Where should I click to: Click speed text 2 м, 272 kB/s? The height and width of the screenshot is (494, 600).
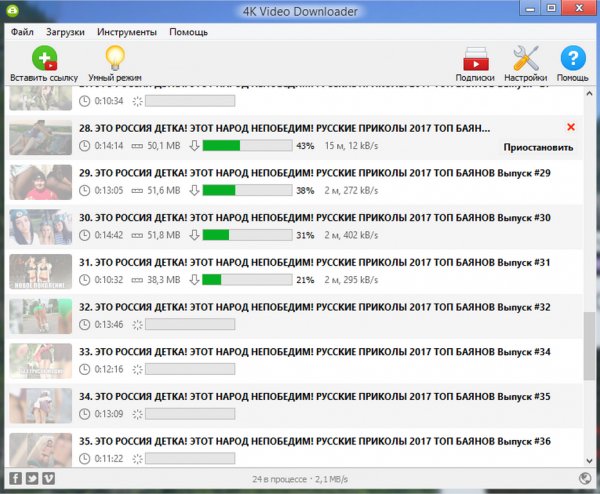coord(351,191)
